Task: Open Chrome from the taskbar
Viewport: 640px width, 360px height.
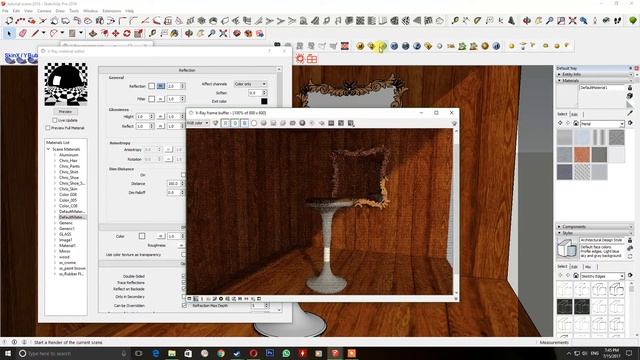Action: coord(221,353)
